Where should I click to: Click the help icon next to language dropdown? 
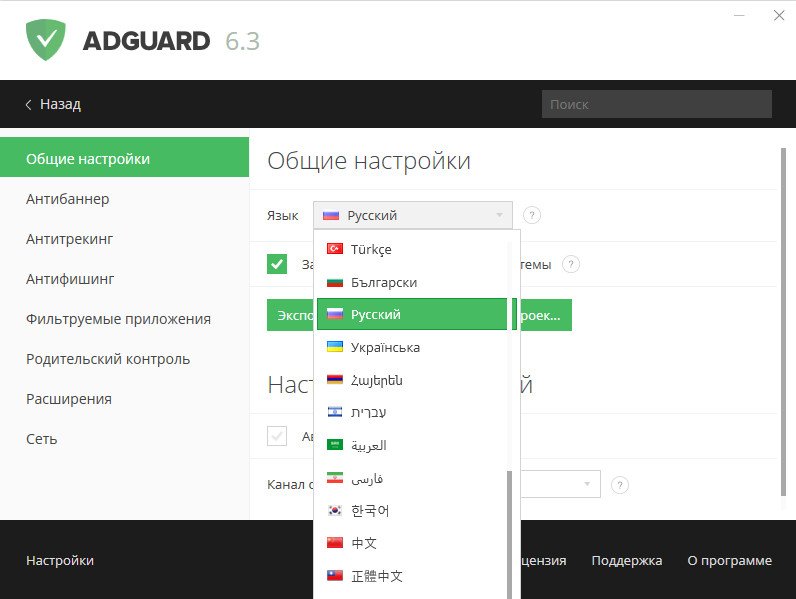click(532, 215)
